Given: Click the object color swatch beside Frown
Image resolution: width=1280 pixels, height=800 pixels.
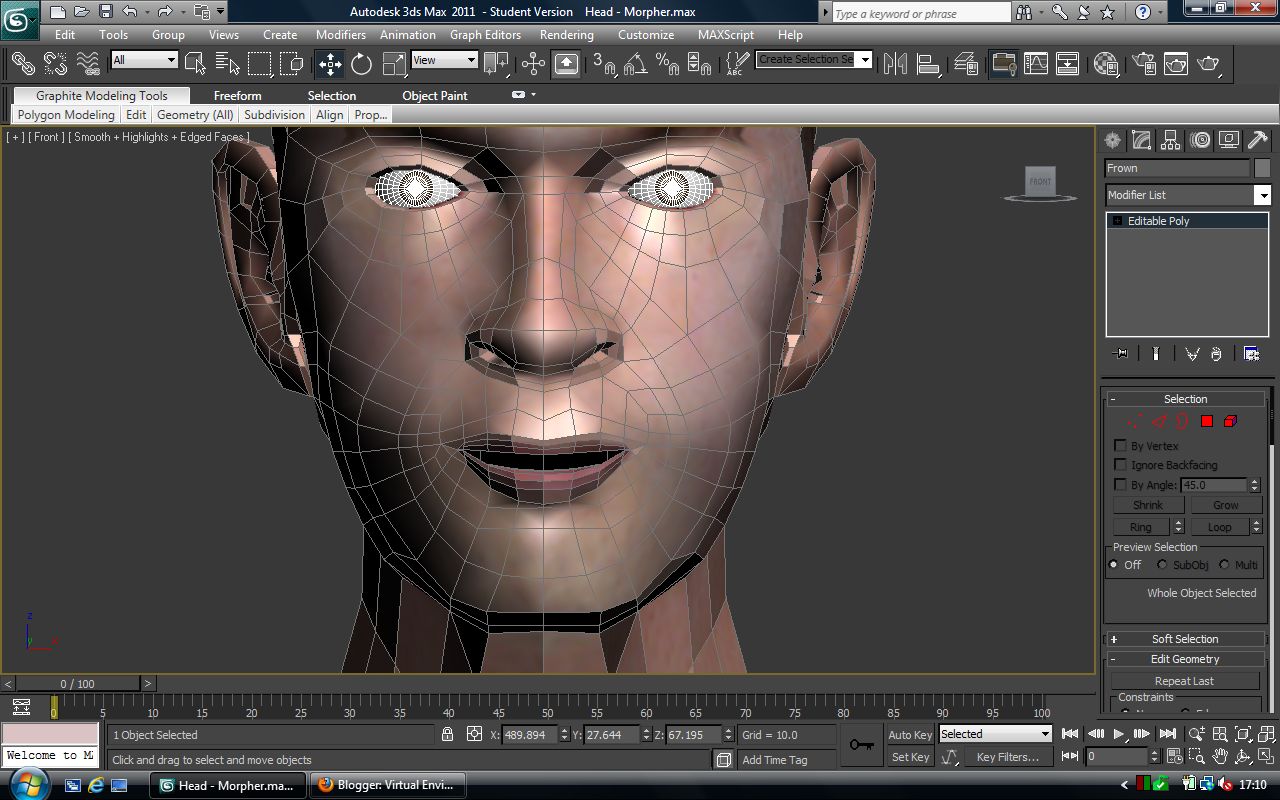Looking at the screenshot, I should [1262, 168].
